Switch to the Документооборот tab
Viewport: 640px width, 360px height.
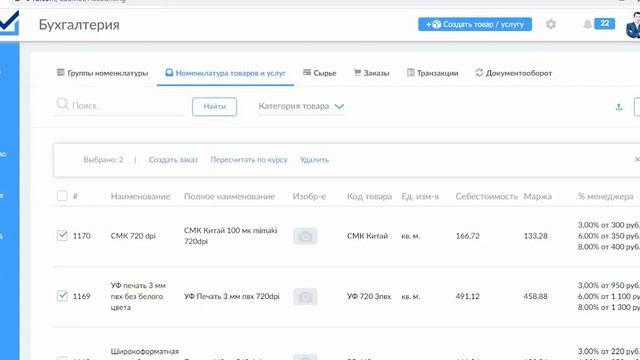coord(513,73)
